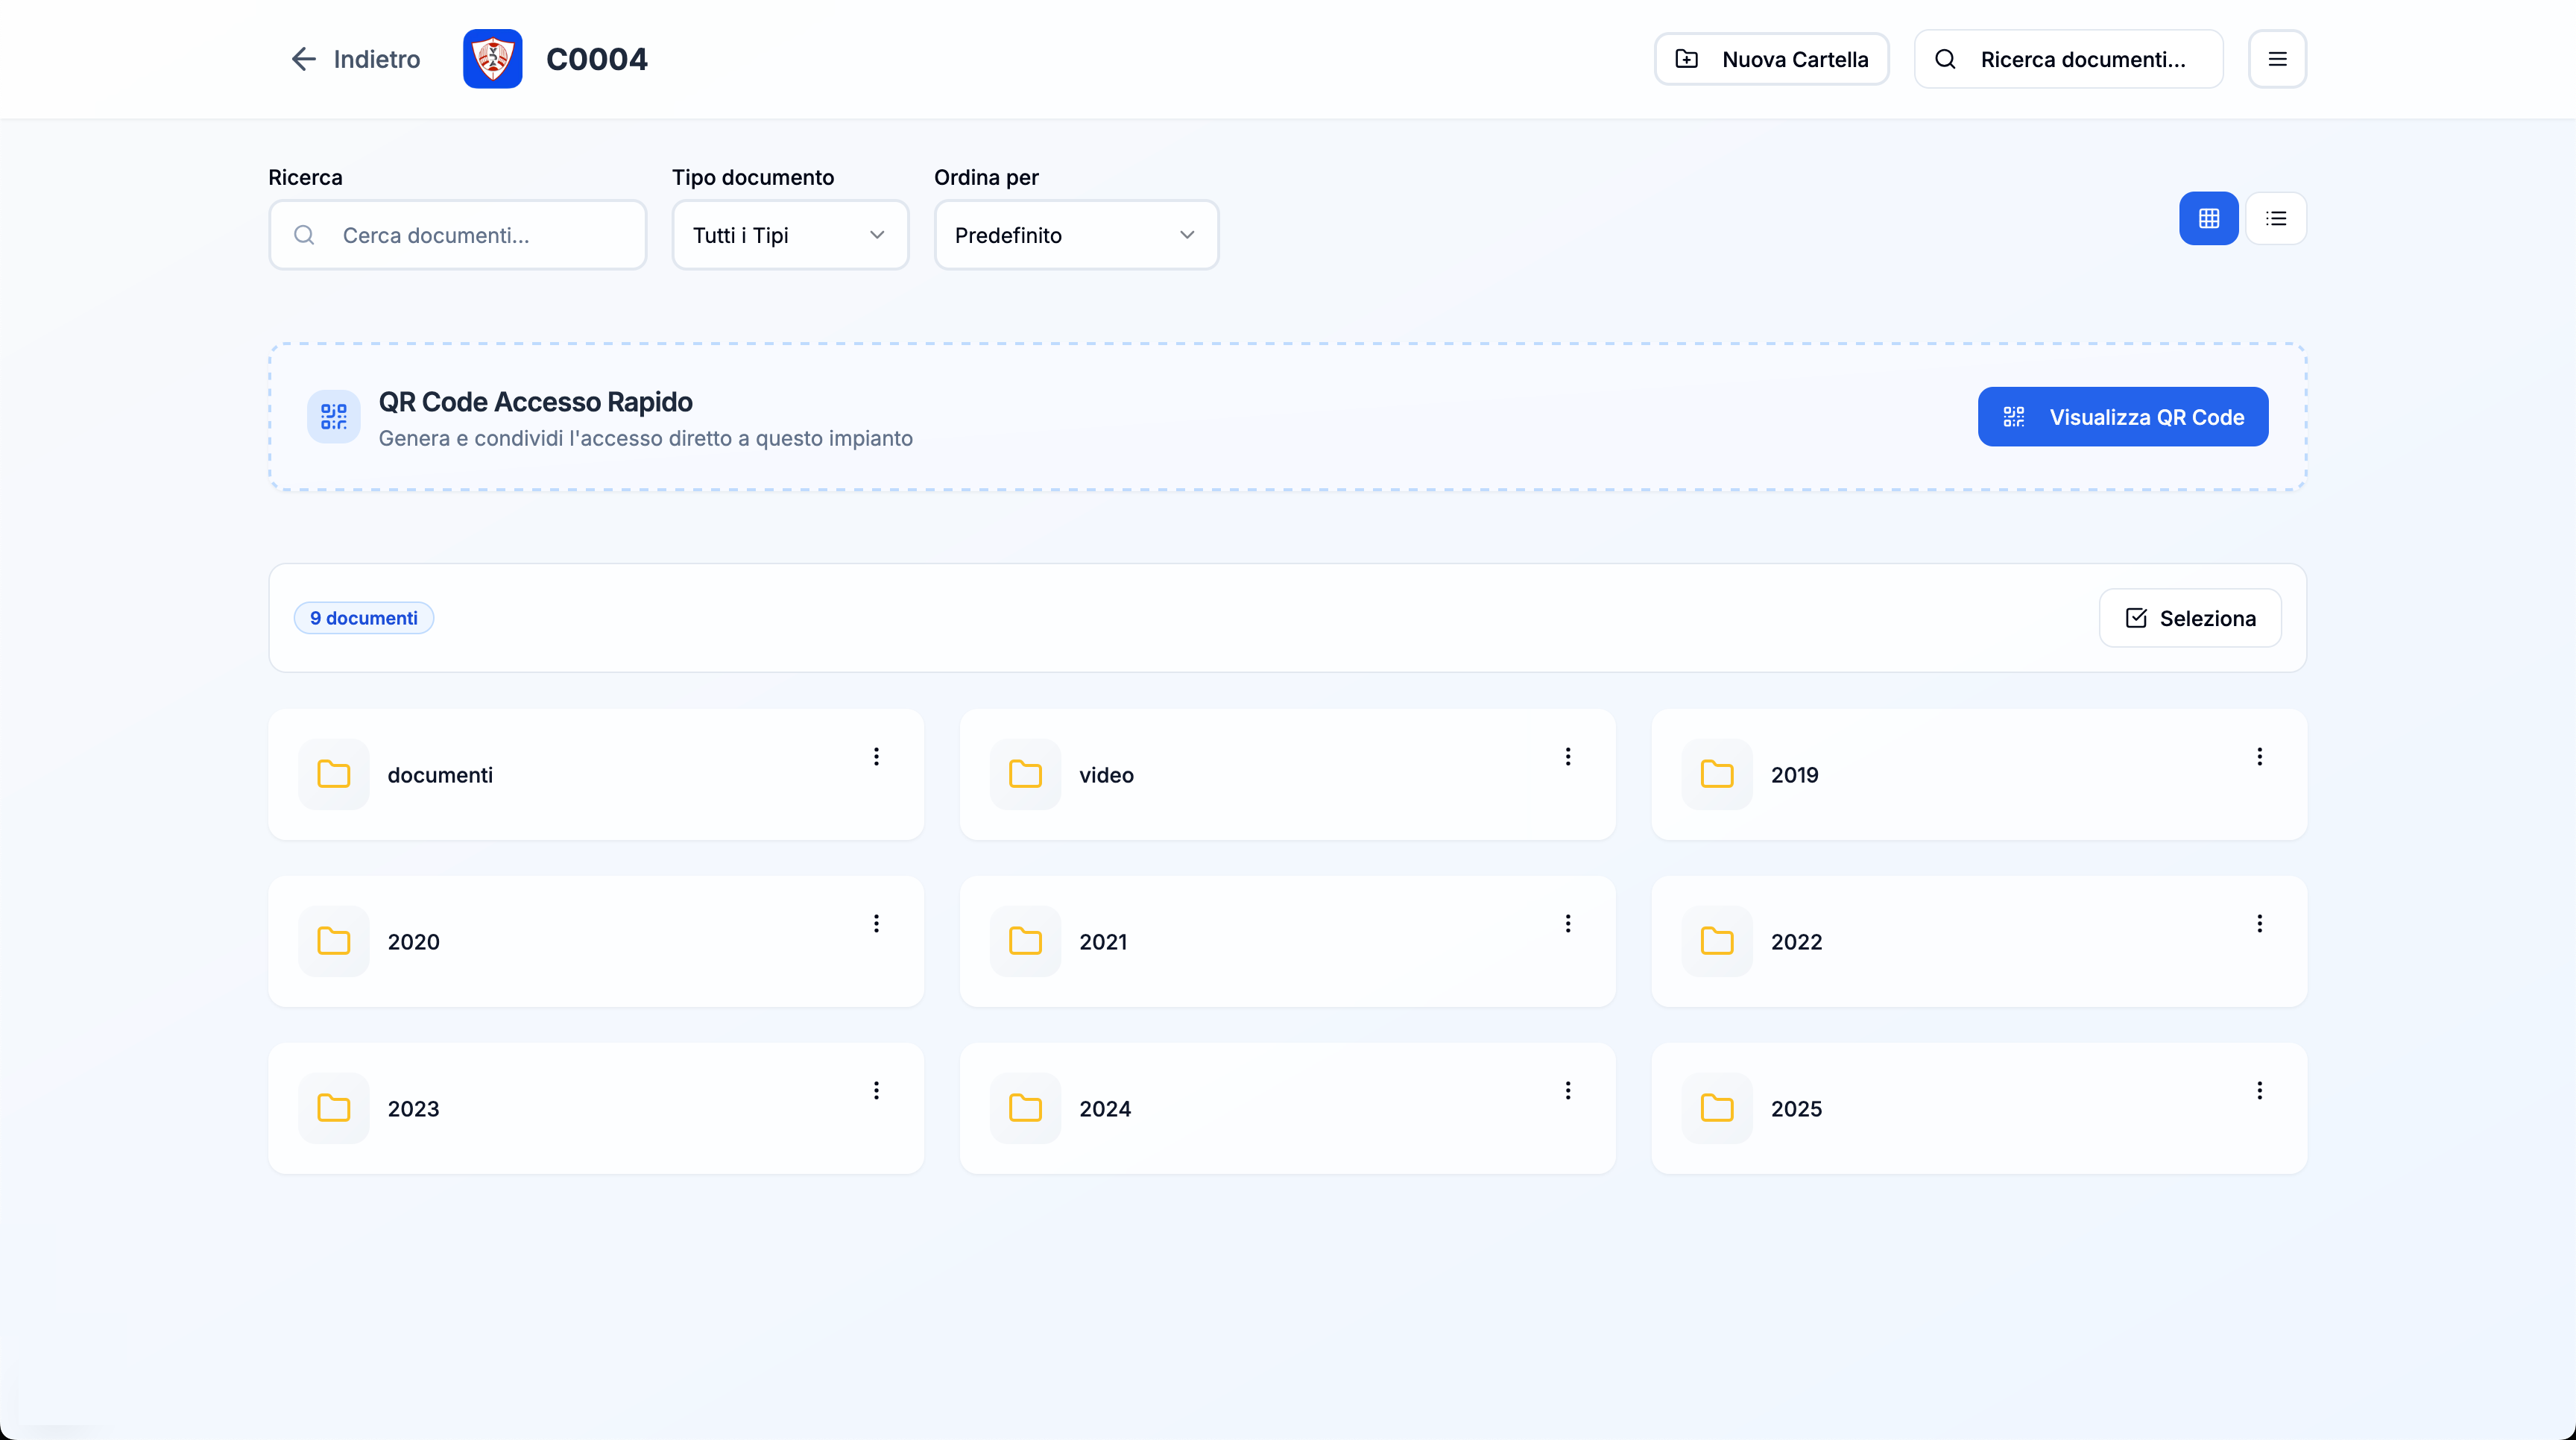The image size is (2576, 1440).
Task: Open three-dot menu for video folder
Action: click(1567, 756)
